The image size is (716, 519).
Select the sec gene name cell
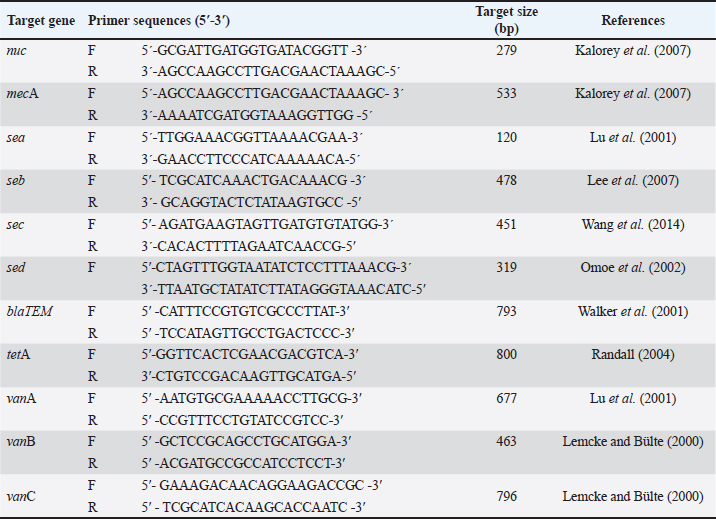(17, 224)
